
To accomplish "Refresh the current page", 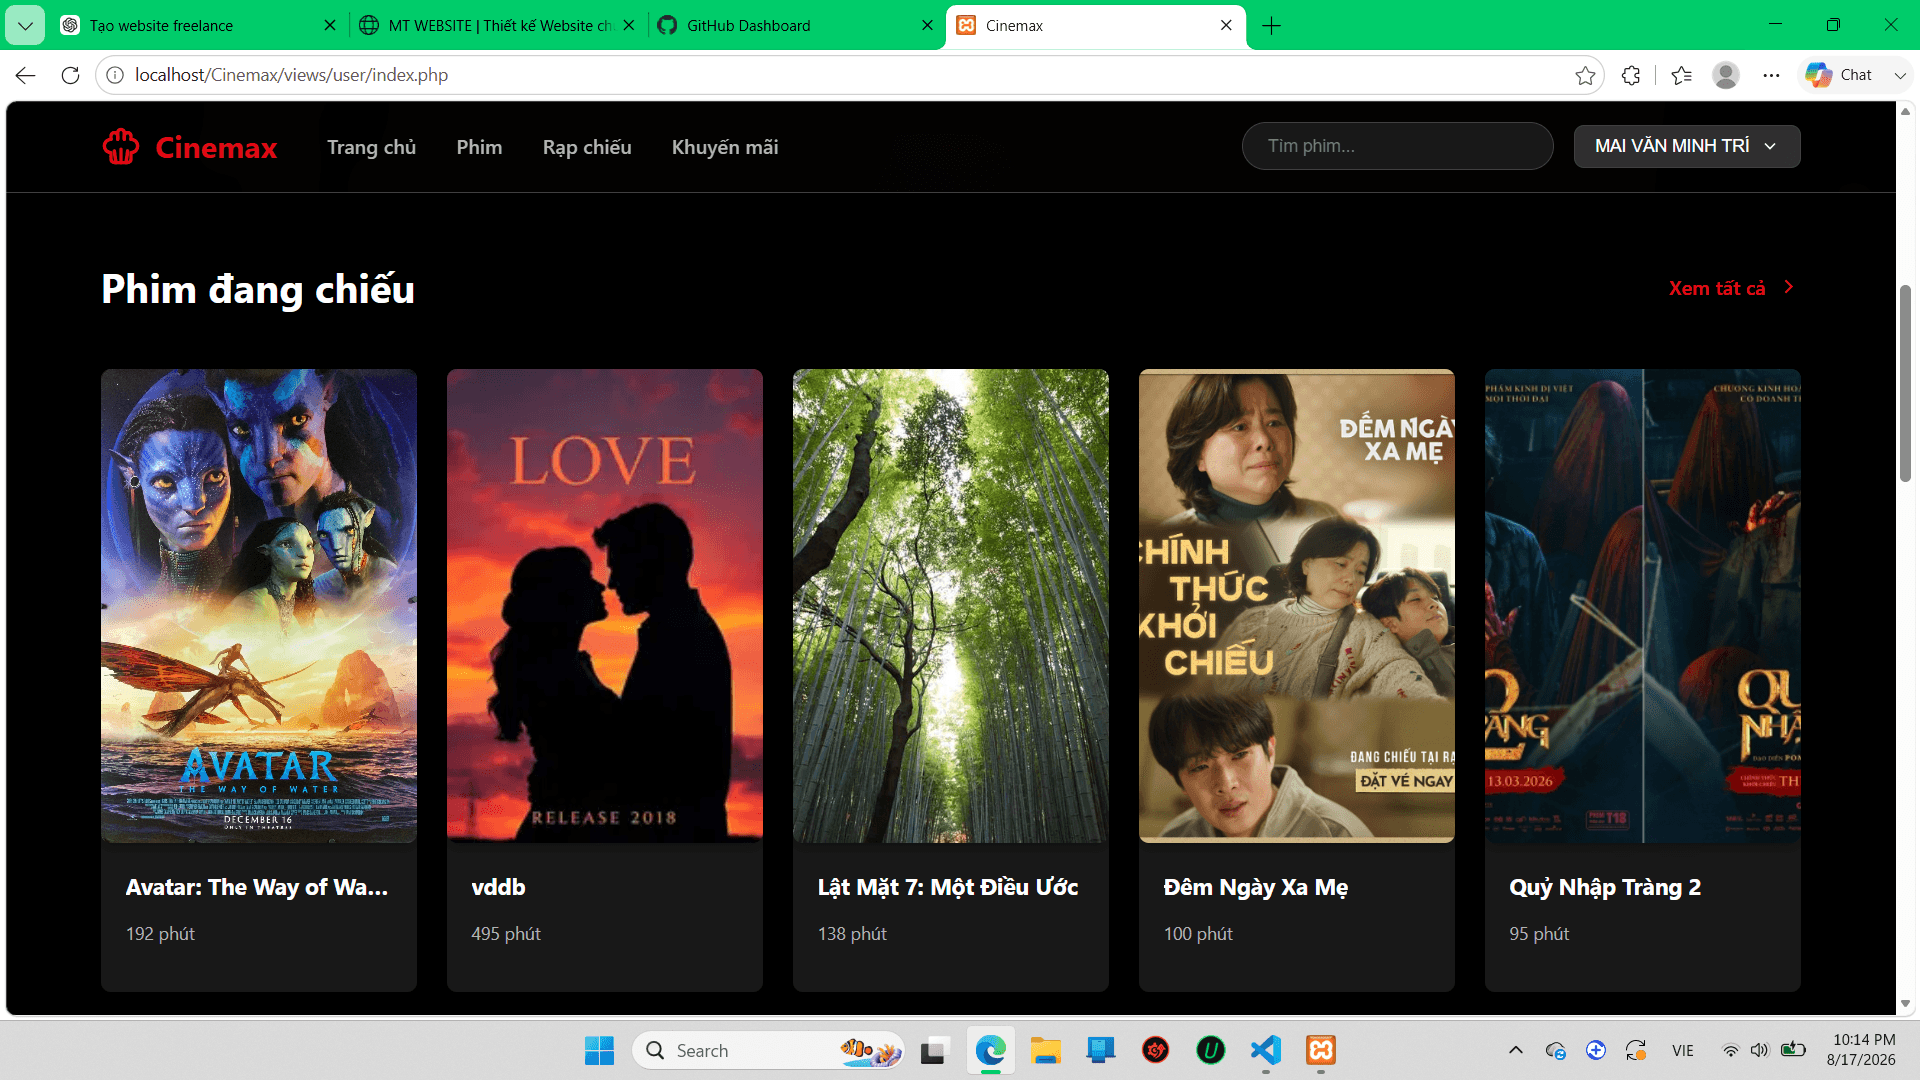I will point(70,75).
